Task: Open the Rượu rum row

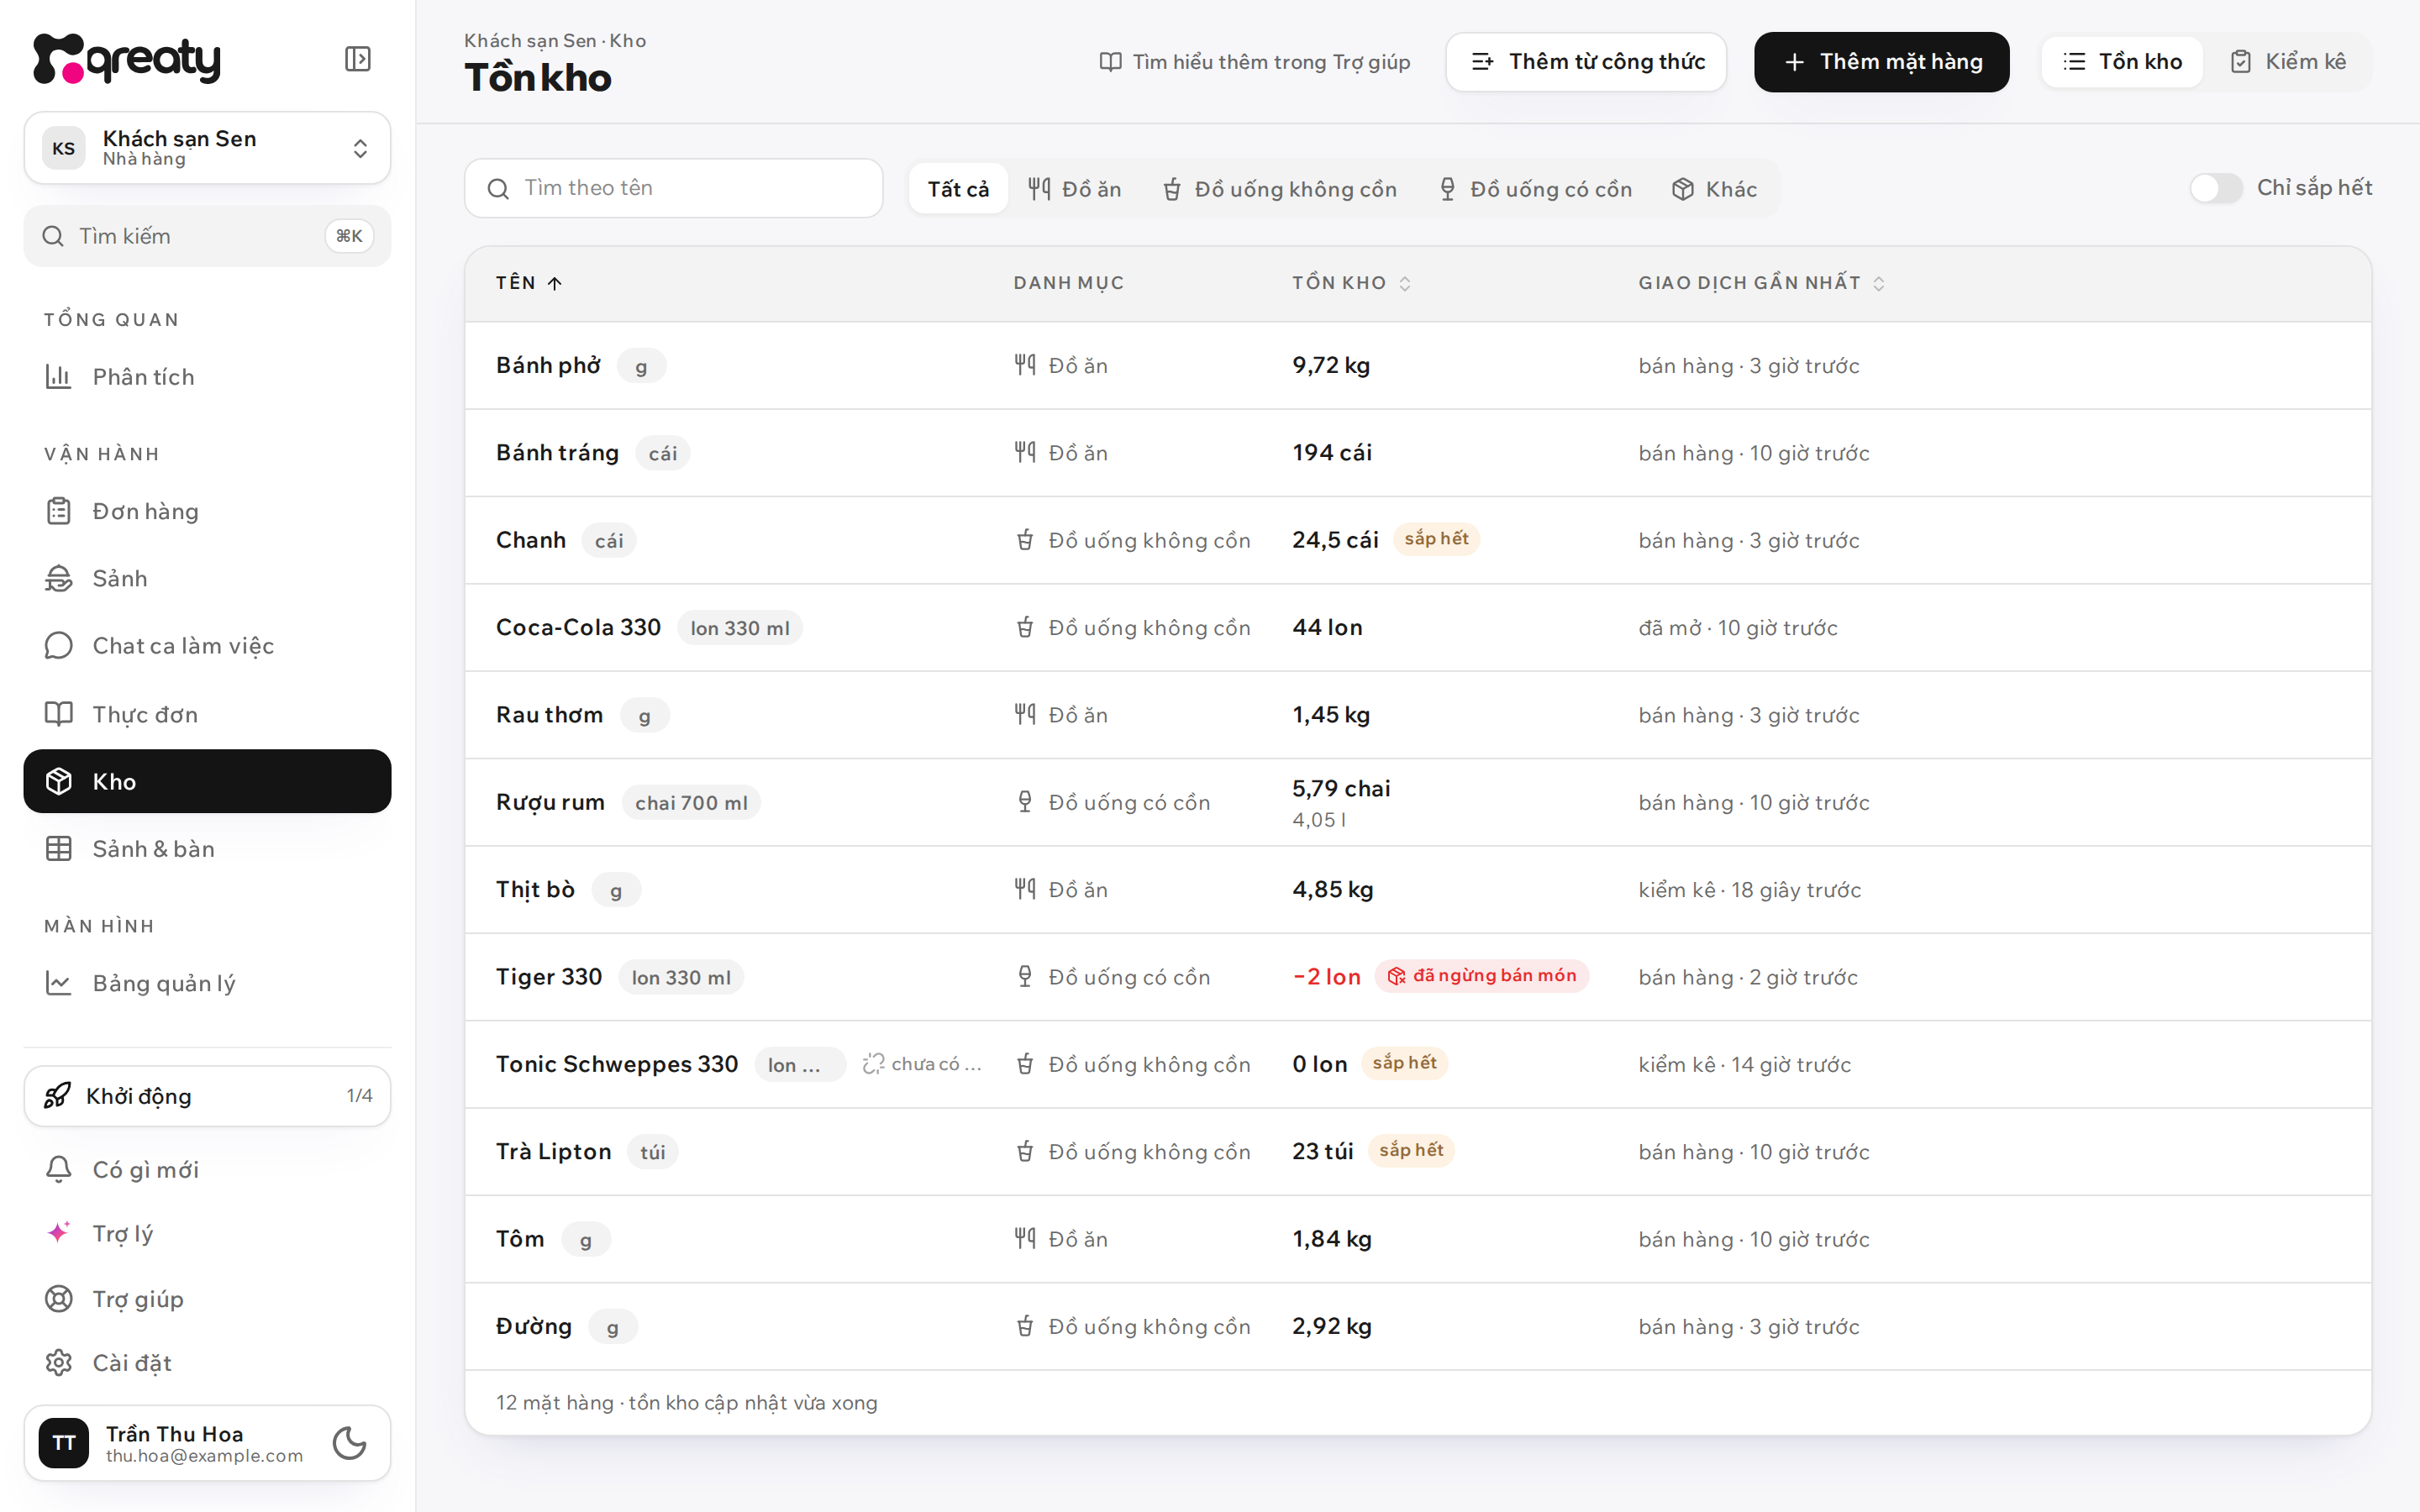Action: point(1418,802)
